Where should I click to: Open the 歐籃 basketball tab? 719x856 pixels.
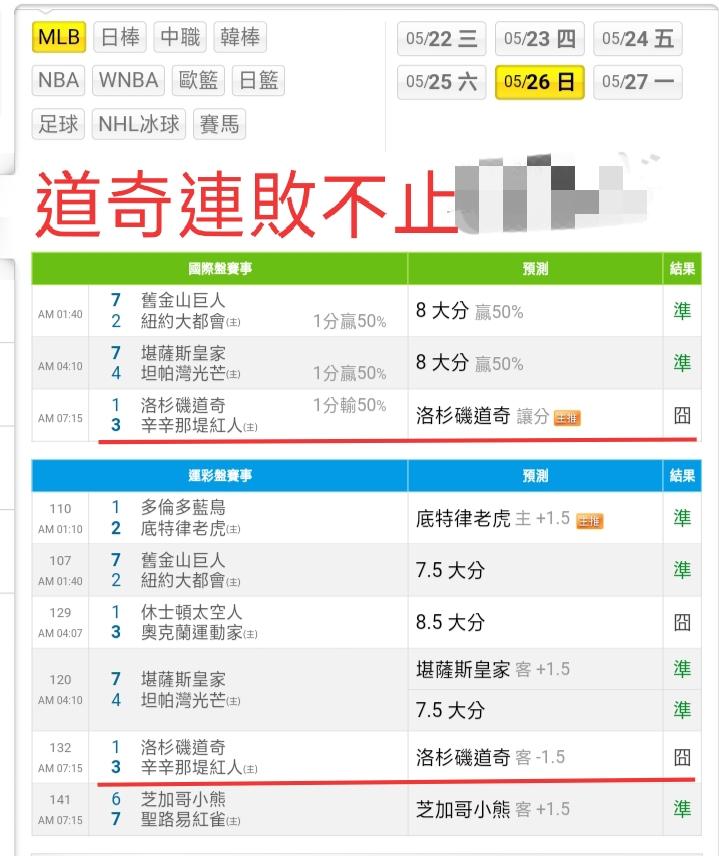click(x=198, y=80)
